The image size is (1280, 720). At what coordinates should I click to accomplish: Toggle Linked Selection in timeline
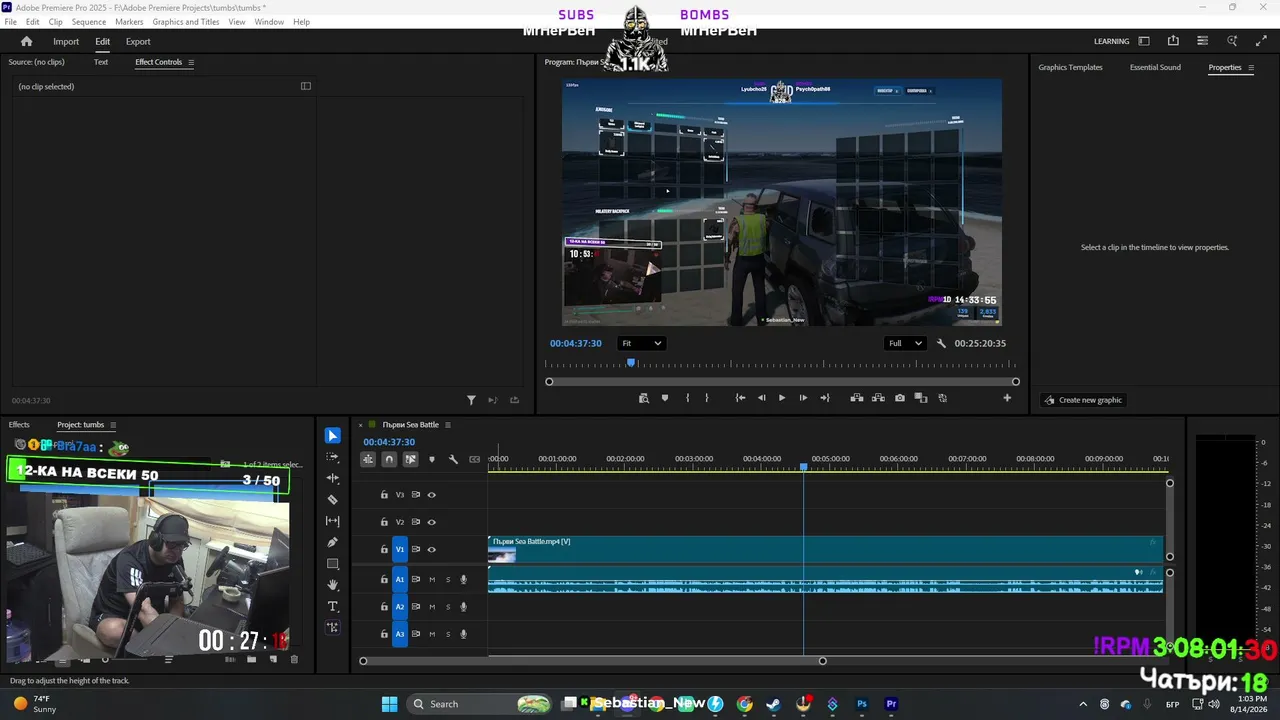click(x=410, y=459)
